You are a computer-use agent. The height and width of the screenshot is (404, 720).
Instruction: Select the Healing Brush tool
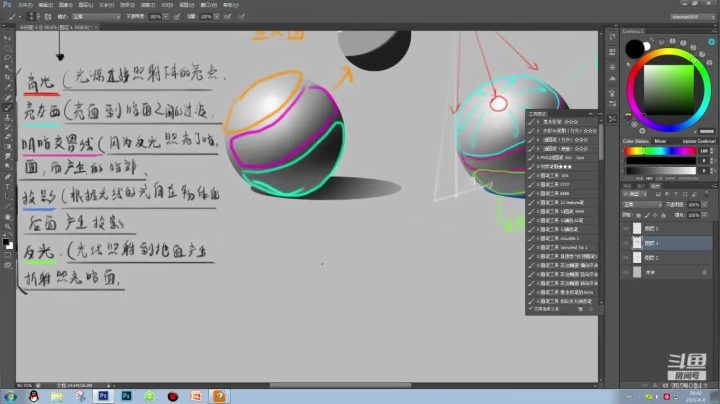7,97
